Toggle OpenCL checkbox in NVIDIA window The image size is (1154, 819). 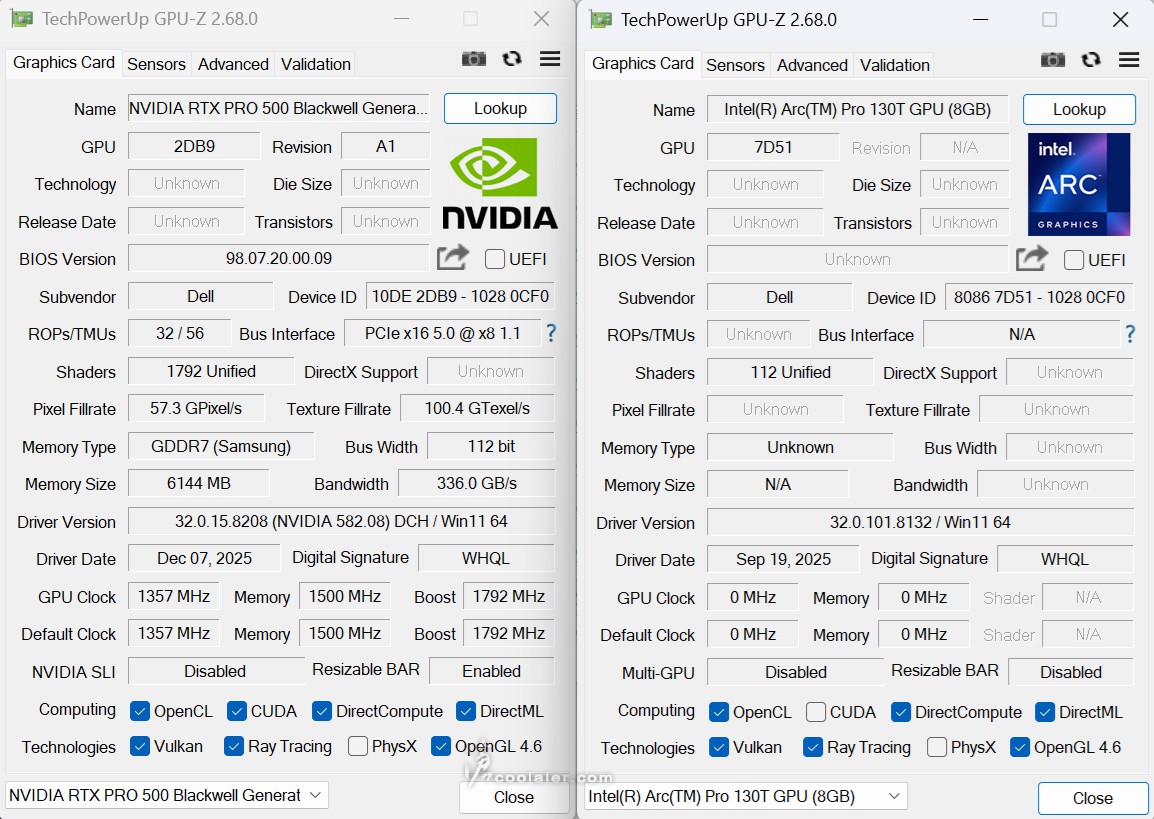pyautogui.click(x=140, y=711)
